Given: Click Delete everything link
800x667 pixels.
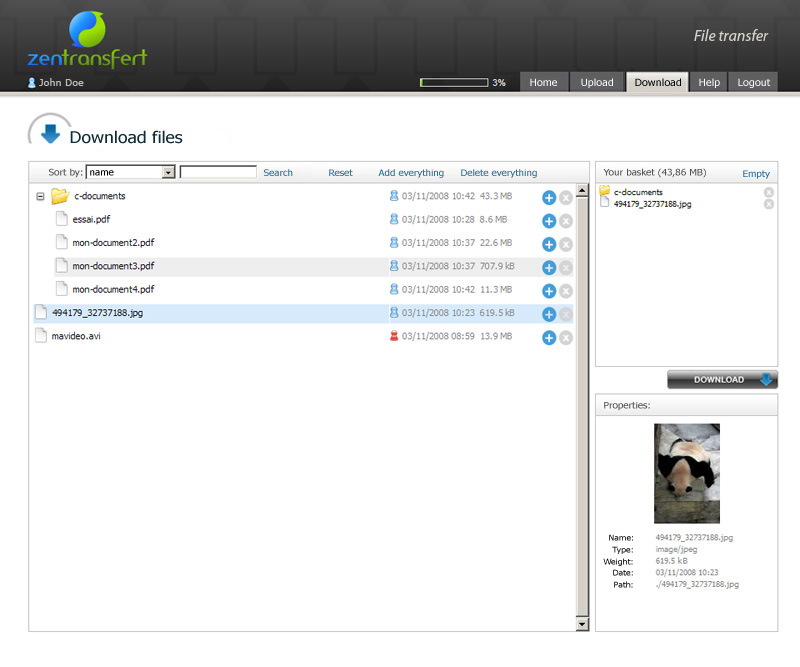Looking at the screenshot, I should click(x=498, y=172).
